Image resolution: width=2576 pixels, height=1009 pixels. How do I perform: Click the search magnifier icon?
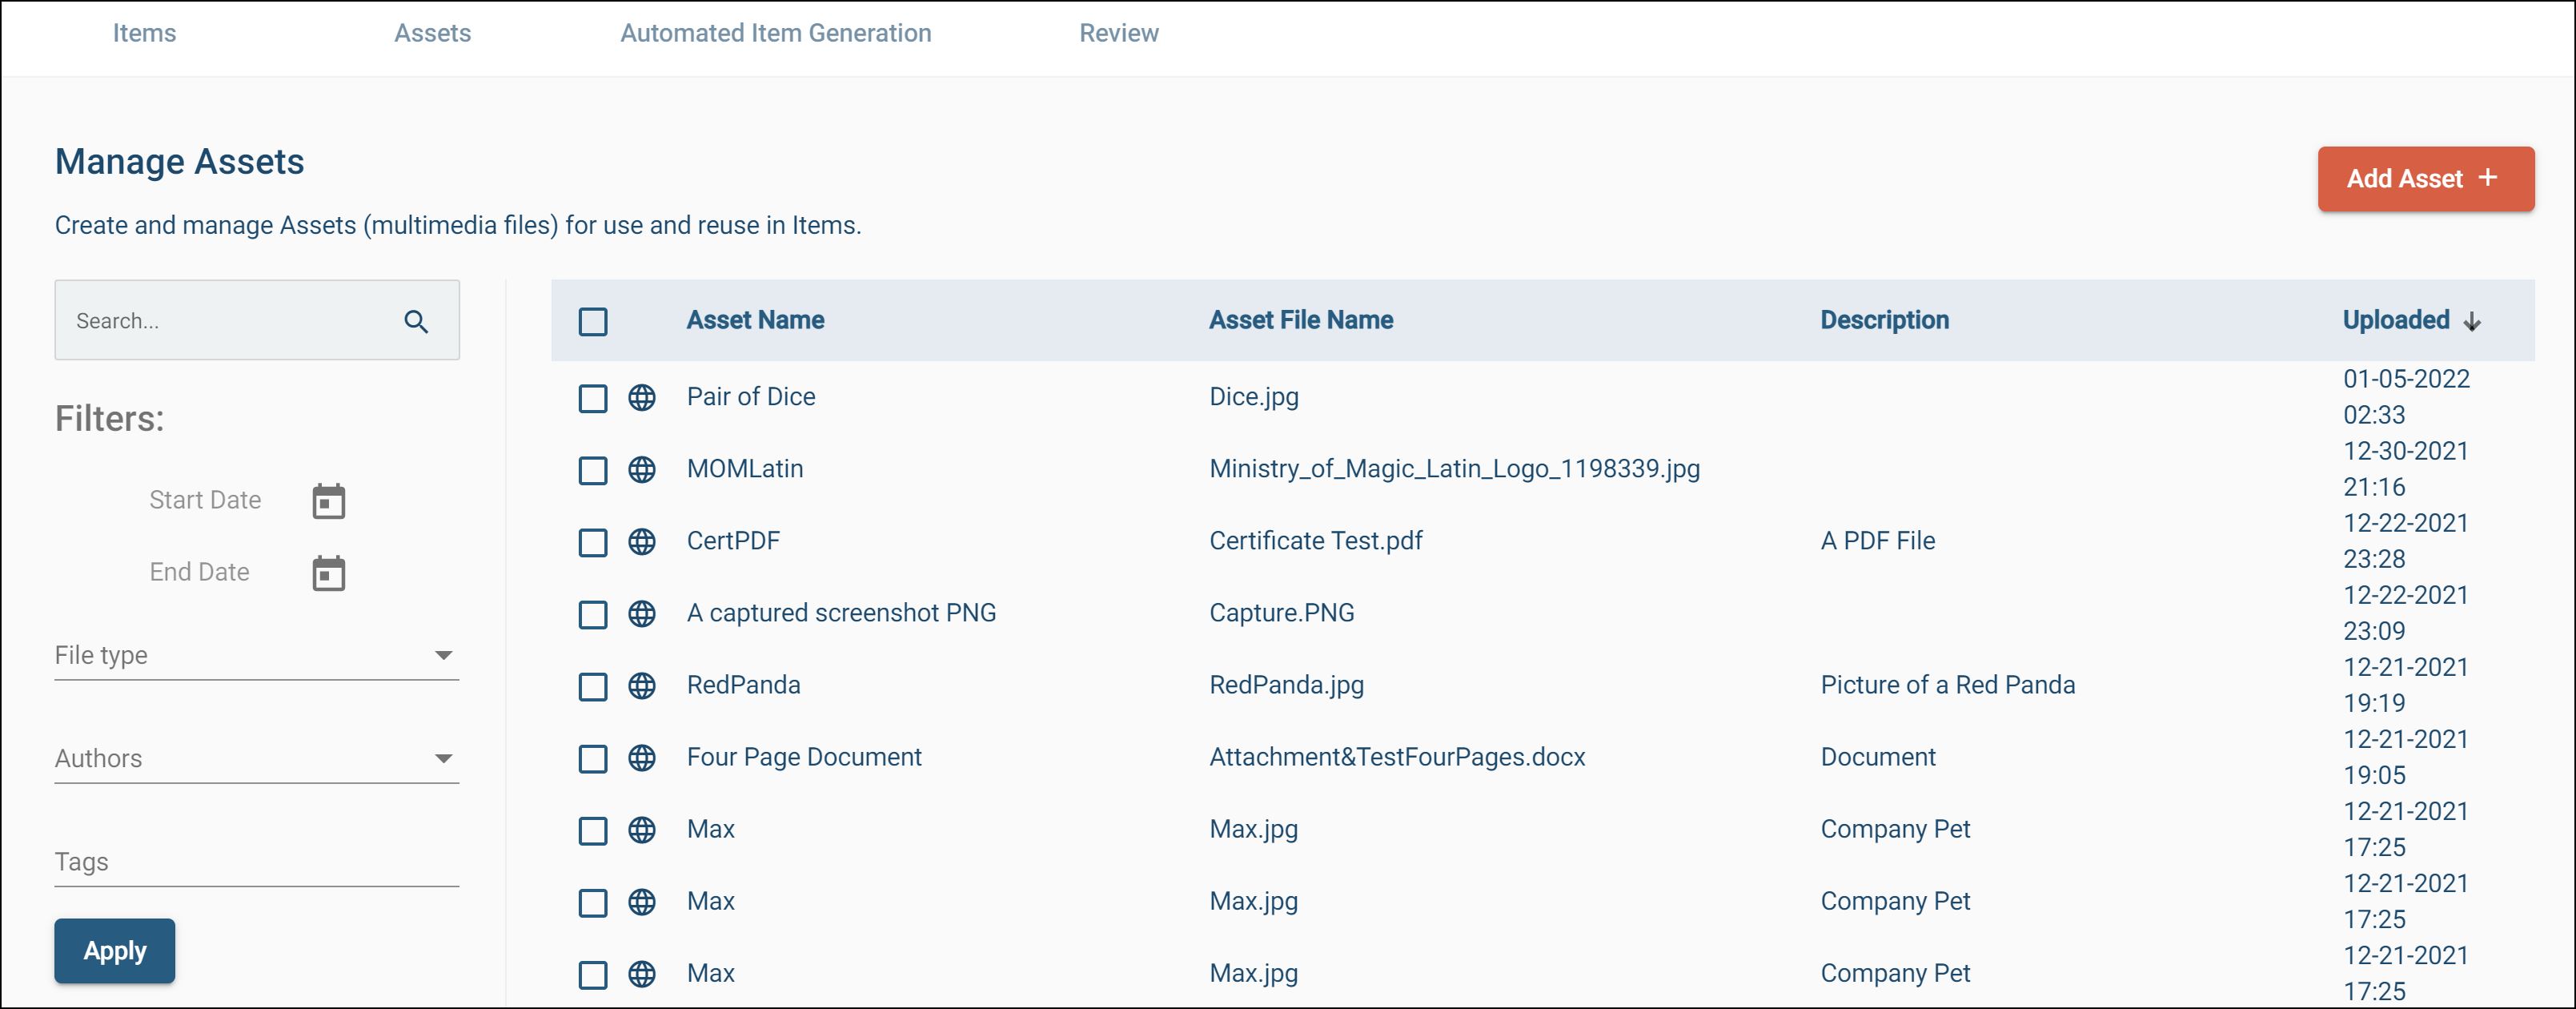416,321
